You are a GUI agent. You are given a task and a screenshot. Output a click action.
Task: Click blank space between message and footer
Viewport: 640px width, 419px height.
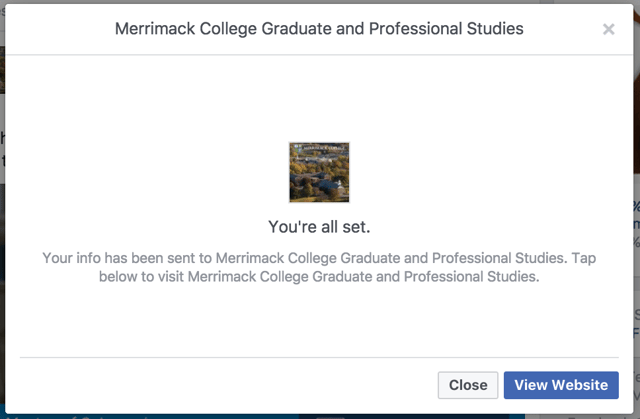point(319,320)
